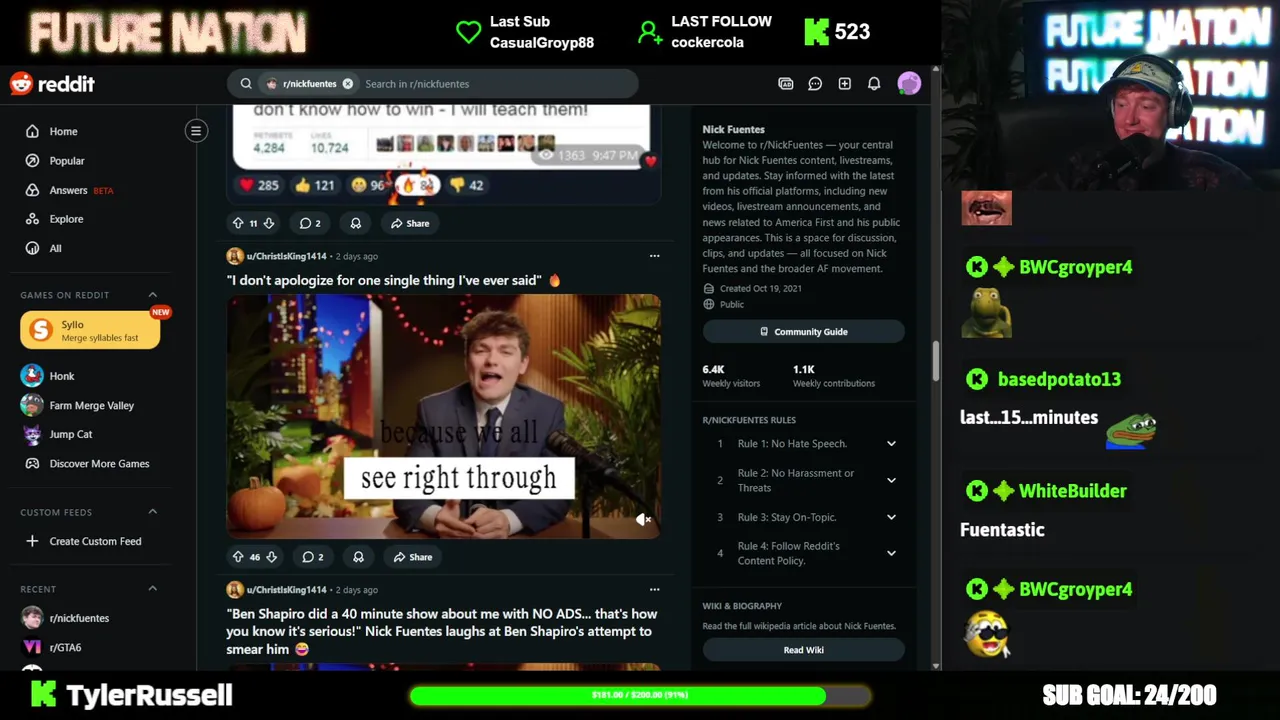Open options menu for the Ben Shapiro post

point(654,589)
